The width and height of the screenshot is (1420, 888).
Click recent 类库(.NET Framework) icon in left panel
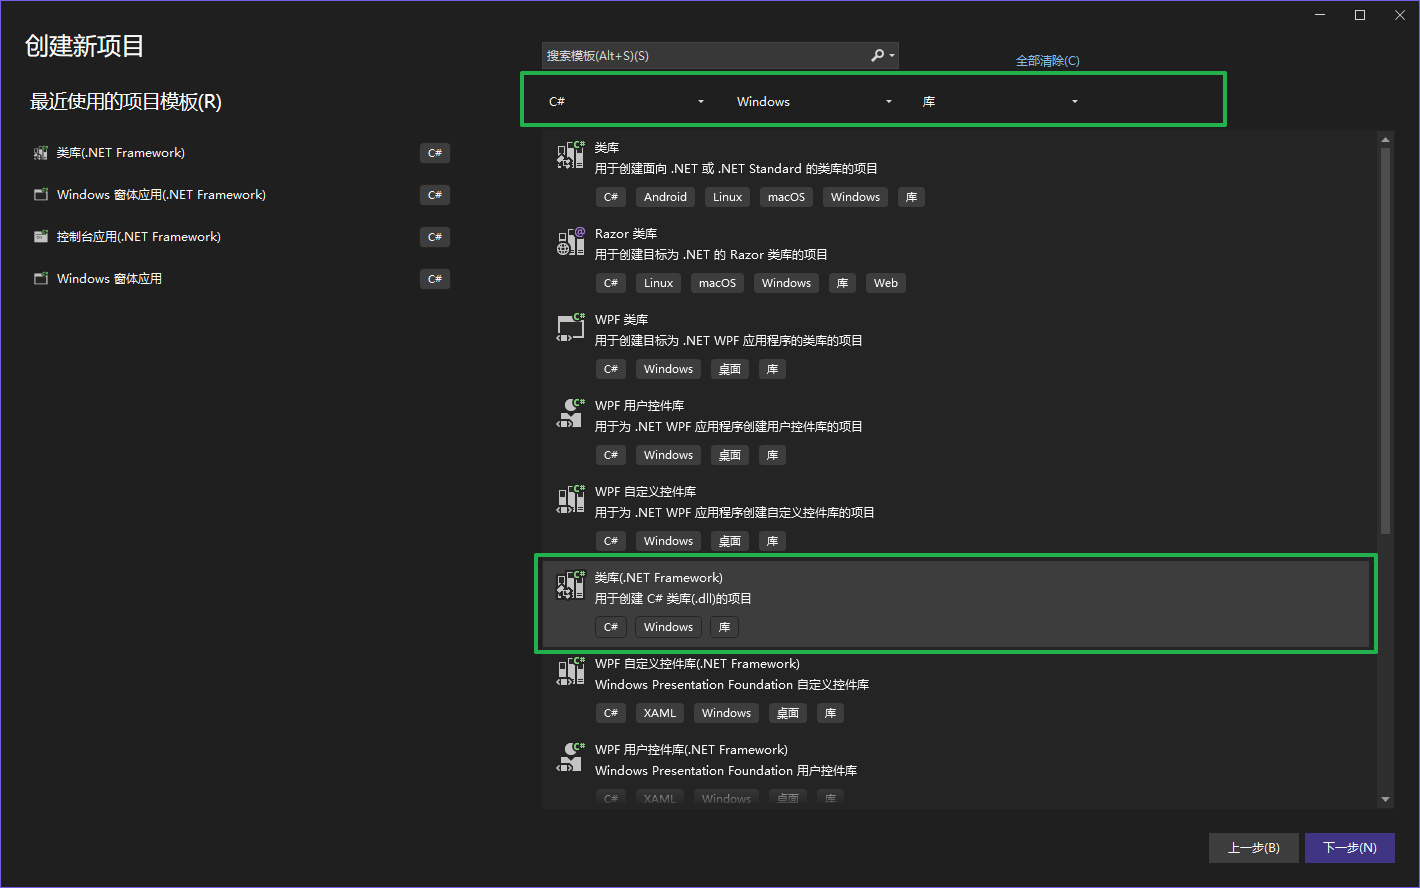coord(41,153)
